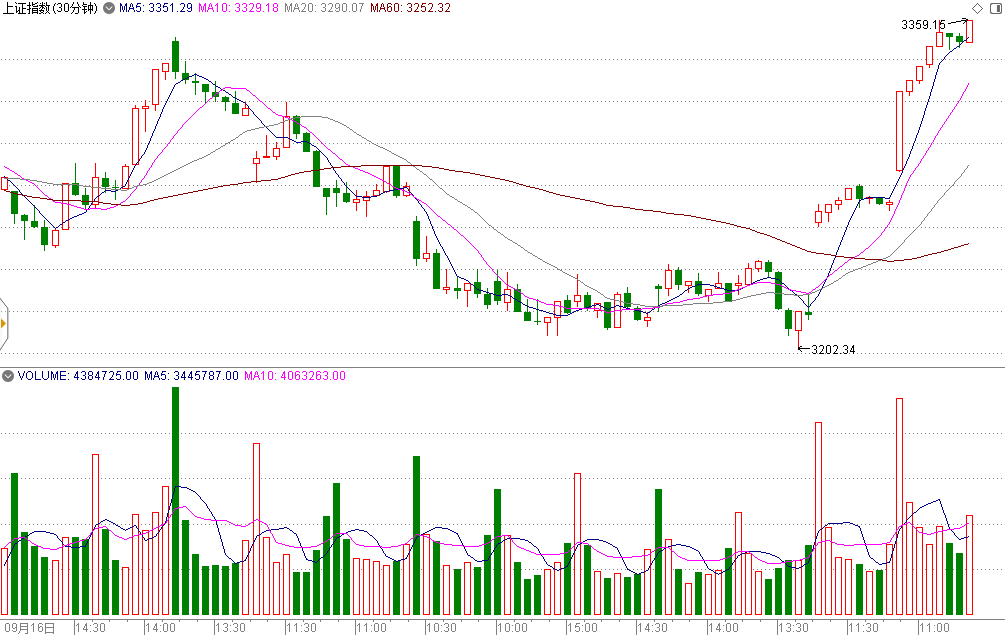Viewport: 1005px width, 635px height.
Task: Click the 3202.34 low price marker
Action: point(832,350)
